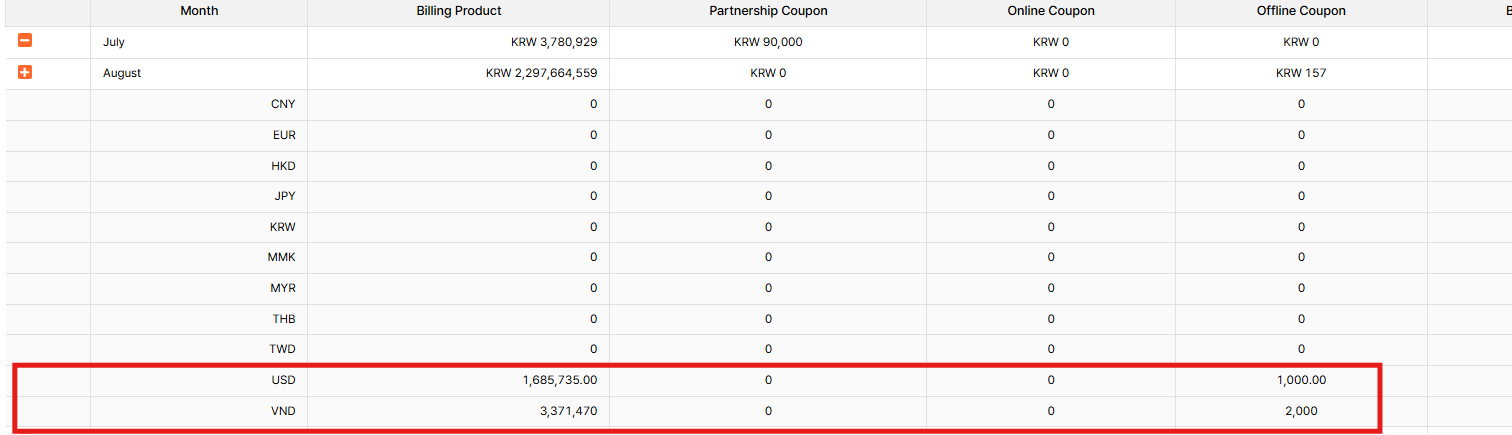Select the July month cell

pos(113,42)
